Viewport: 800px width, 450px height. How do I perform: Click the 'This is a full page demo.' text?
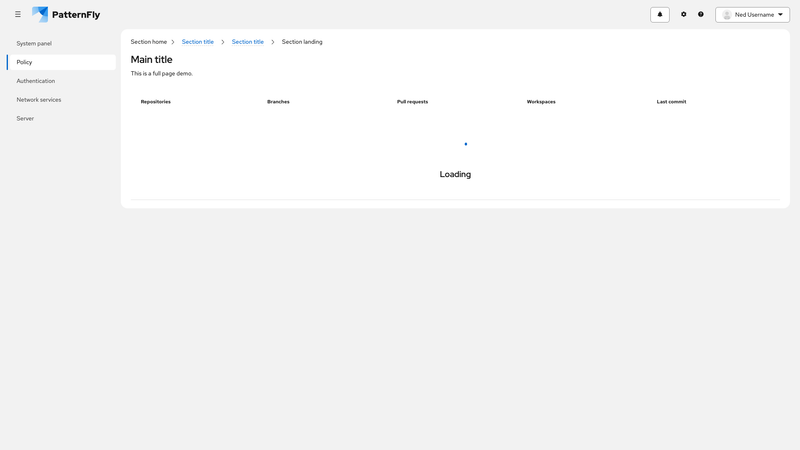coord(162,73)
